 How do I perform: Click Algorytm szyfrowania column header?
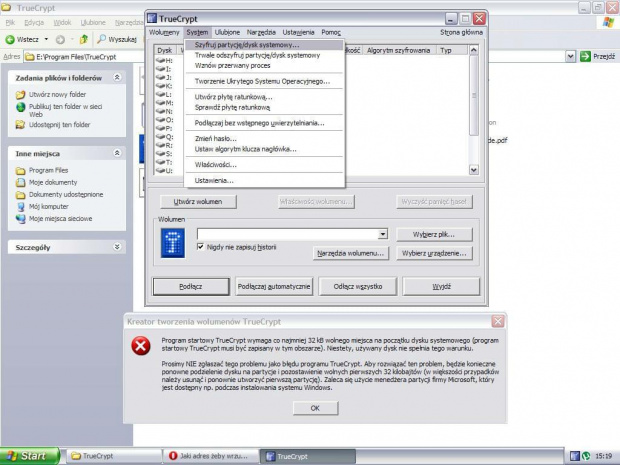point(399,50)
